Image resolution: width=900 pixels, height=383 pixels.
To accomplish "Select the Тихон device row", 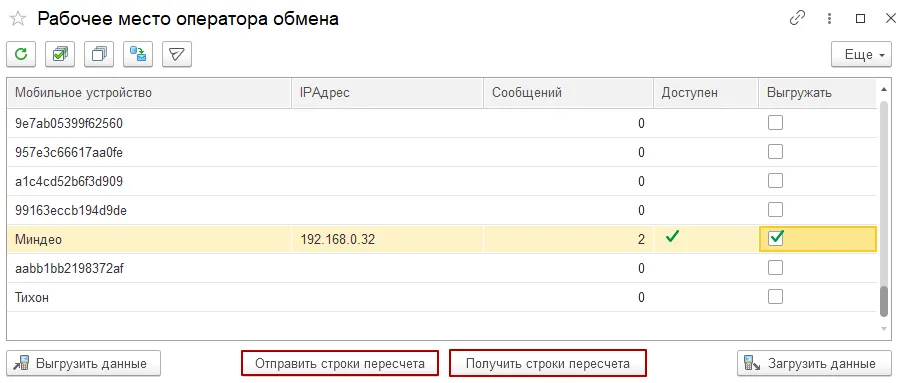I will click(442, 297).
